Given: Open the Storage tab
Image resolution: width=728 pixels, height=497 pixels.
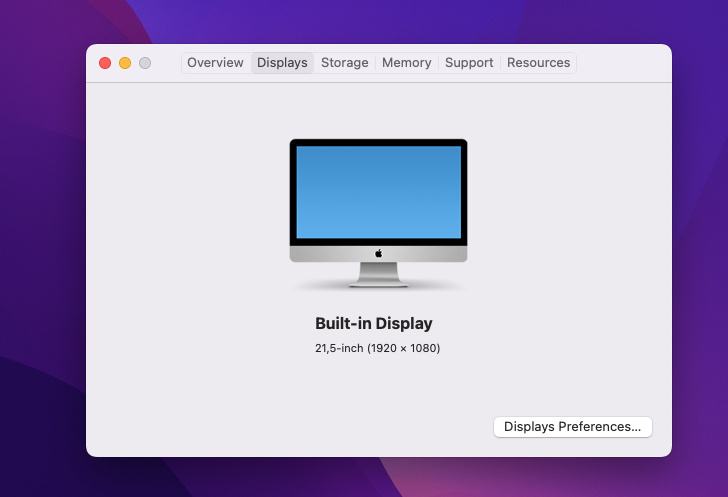Looking at the screenshot, I should (x=344, y=63).
